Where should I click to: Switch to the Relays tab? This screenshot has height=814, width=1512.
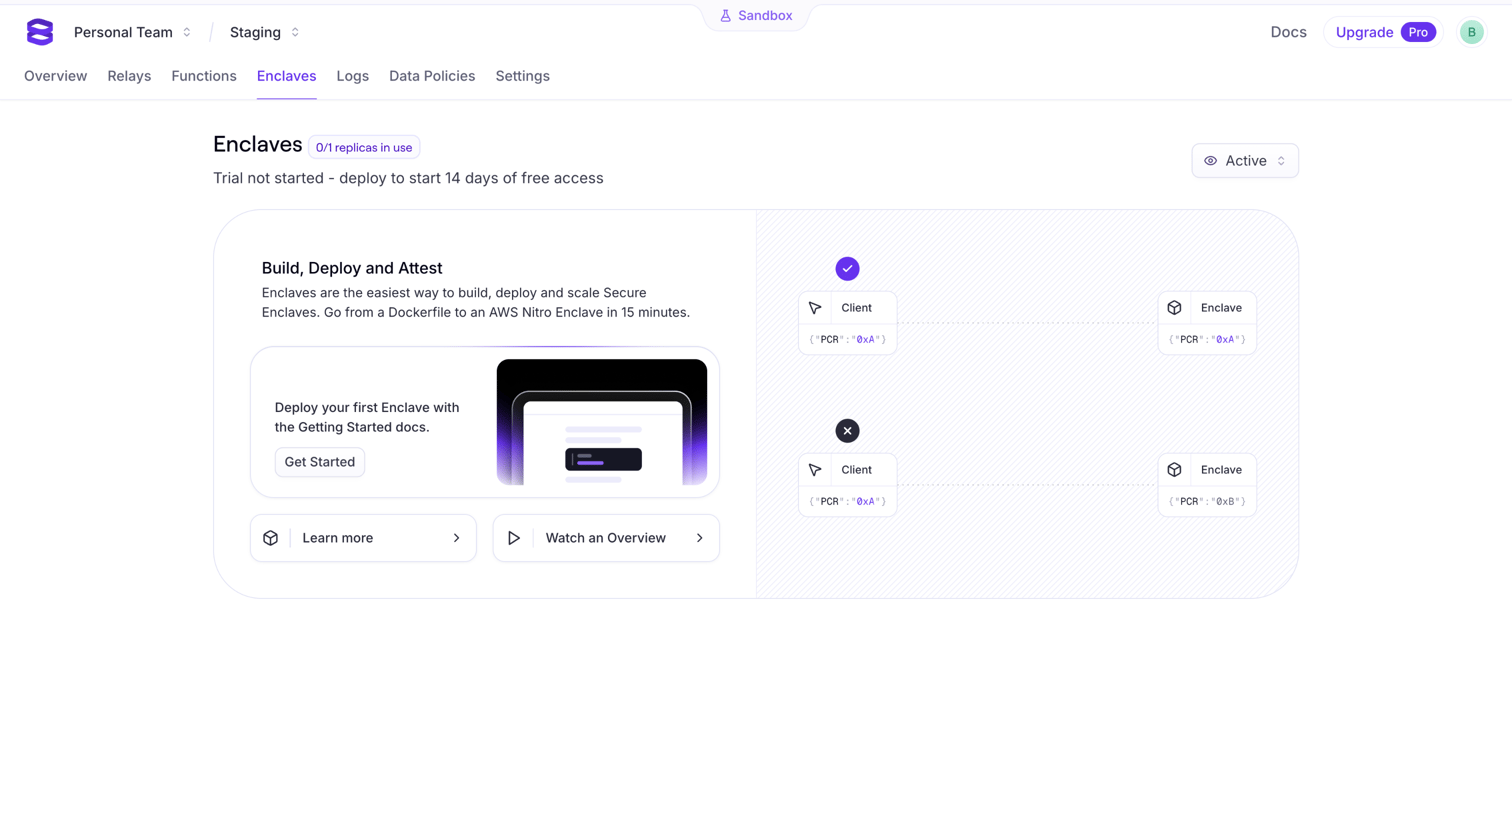129,76
